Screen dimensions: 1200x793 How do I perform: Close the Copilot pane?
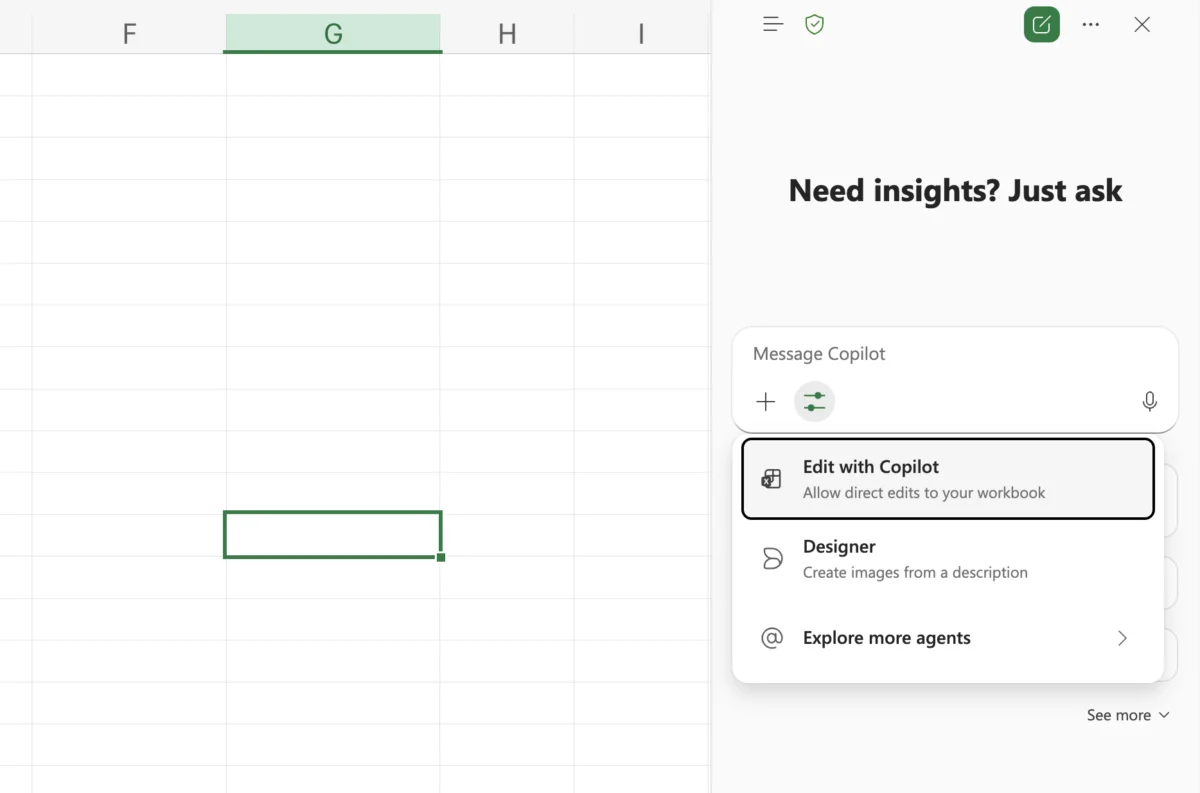(x=1142, y=24)
